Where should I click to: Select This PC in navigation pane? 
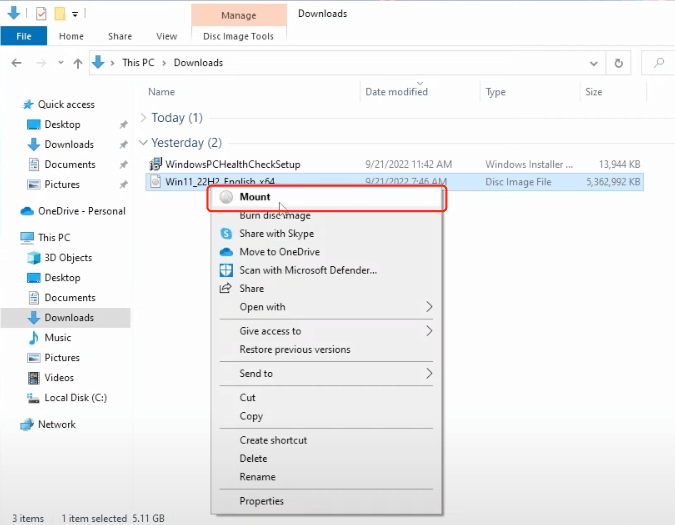tap(54, 238)
